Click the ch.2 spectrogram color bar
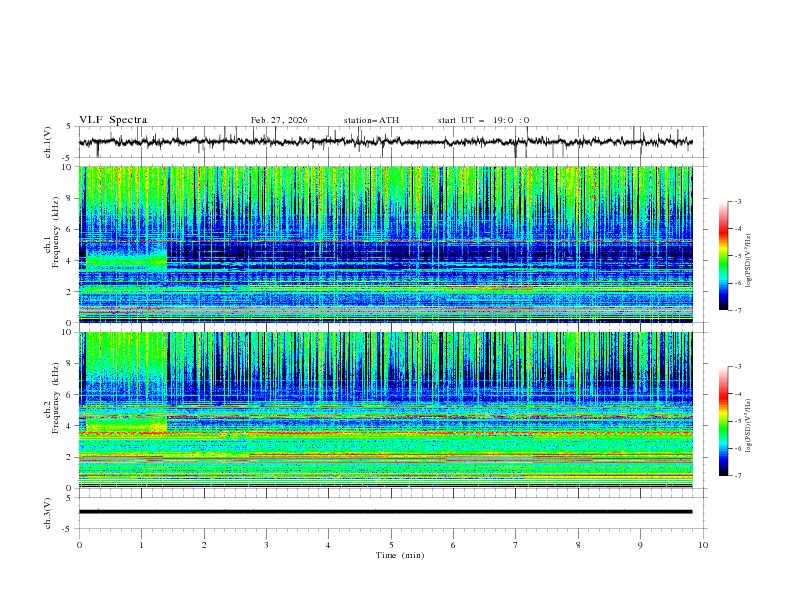This screenshot has height=612, width=792. tap(724, 421)
